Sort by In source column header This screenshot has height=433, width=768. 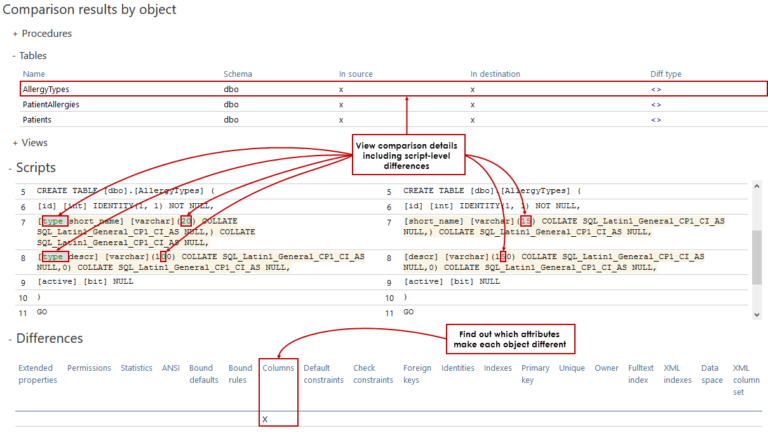tap(356, 74)
